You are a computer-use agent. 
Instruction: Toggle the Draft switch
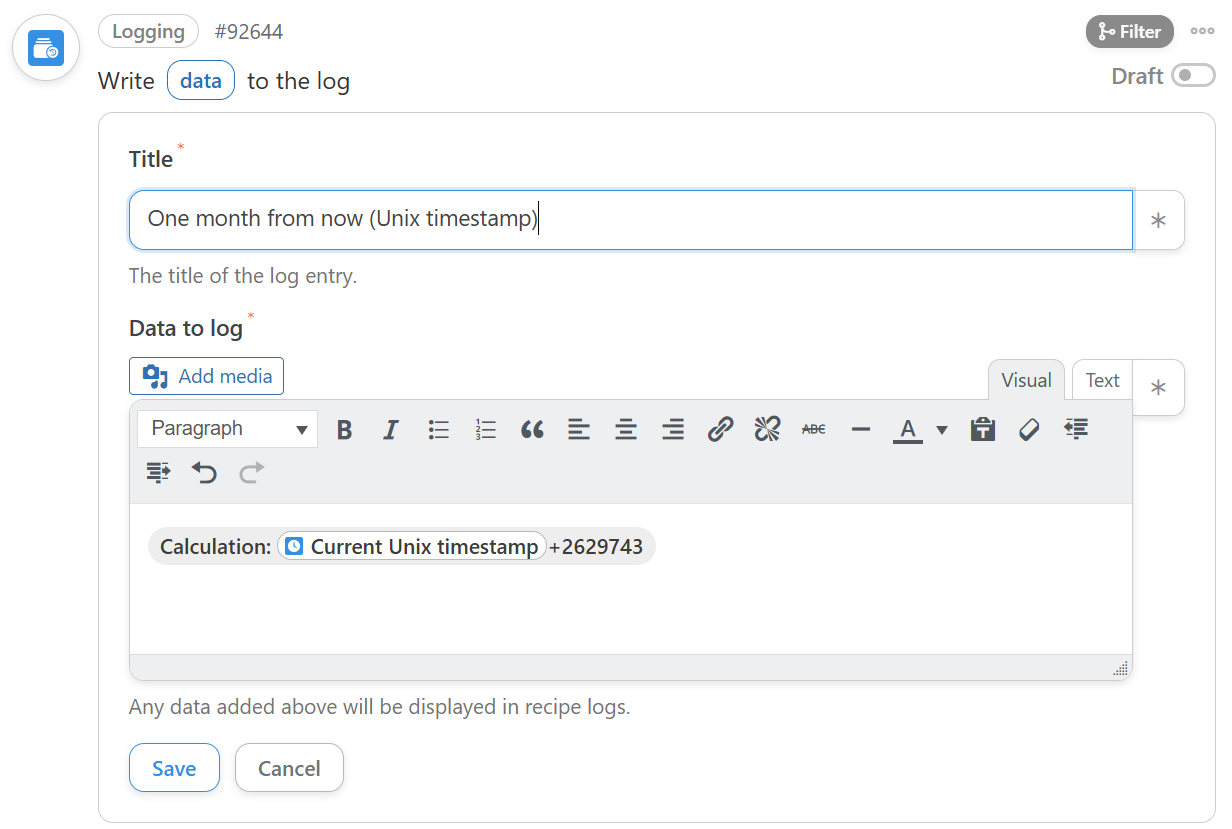coord(1192,76)
